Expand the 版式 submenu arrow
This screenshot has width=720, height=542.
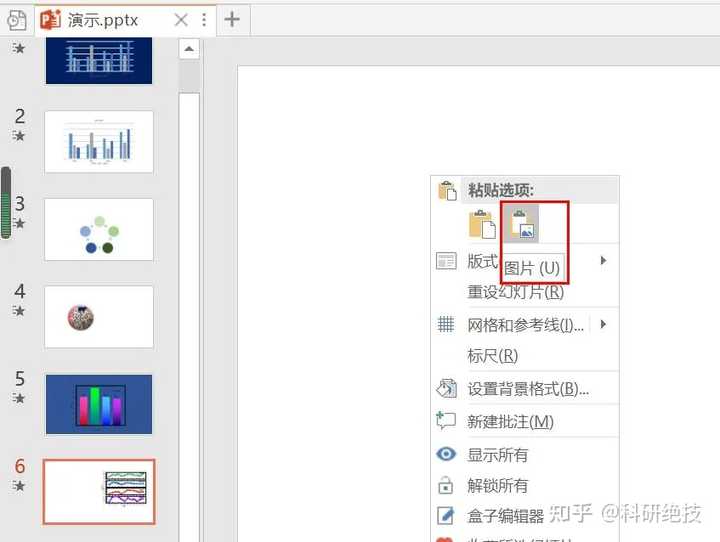603,260
